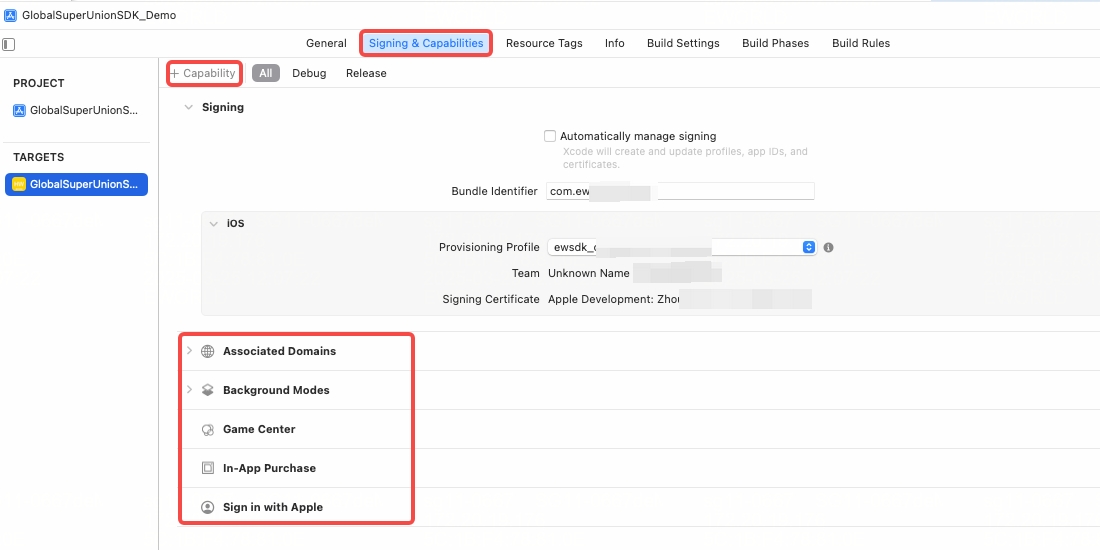Toggle the sidebar navigator panel icon
Viewport: 1100px width, 550px height.
coord(8,44)
